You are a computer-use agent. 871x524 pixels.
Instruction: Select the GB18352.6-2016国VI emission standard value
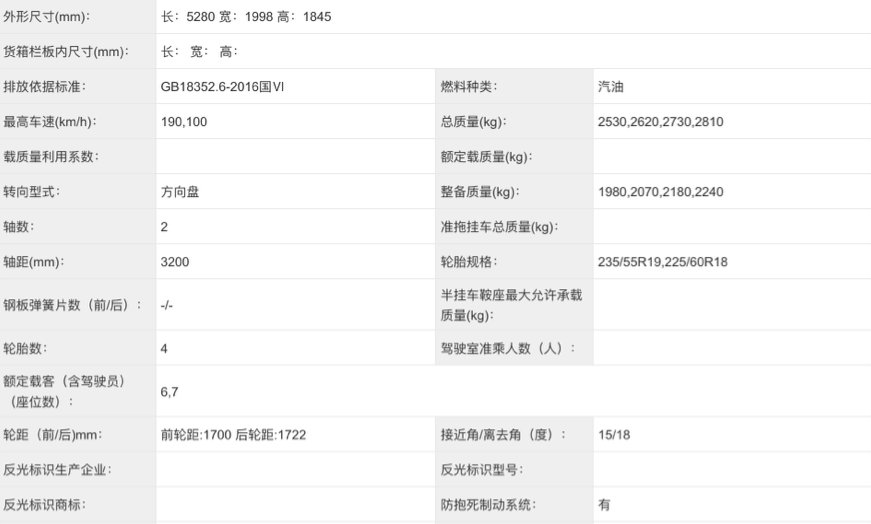[x=222, y=87]
